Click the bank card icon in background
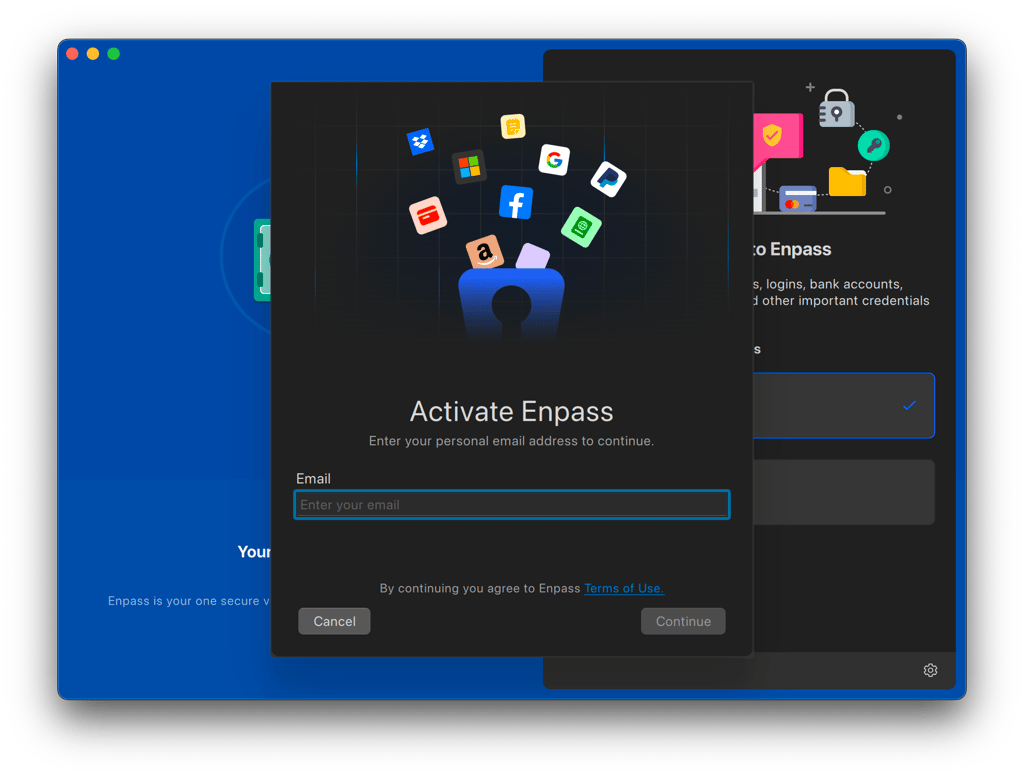The height and width of the screenshot is (776, 1024). [798, 199]
